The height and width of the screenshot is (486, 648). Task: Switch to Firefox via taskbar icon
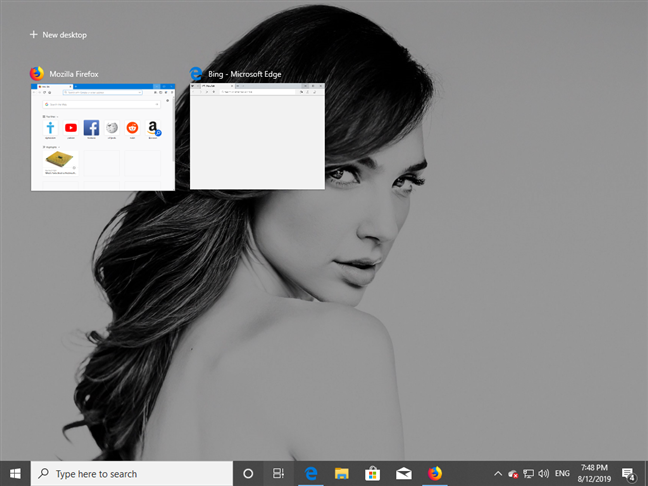435,474
